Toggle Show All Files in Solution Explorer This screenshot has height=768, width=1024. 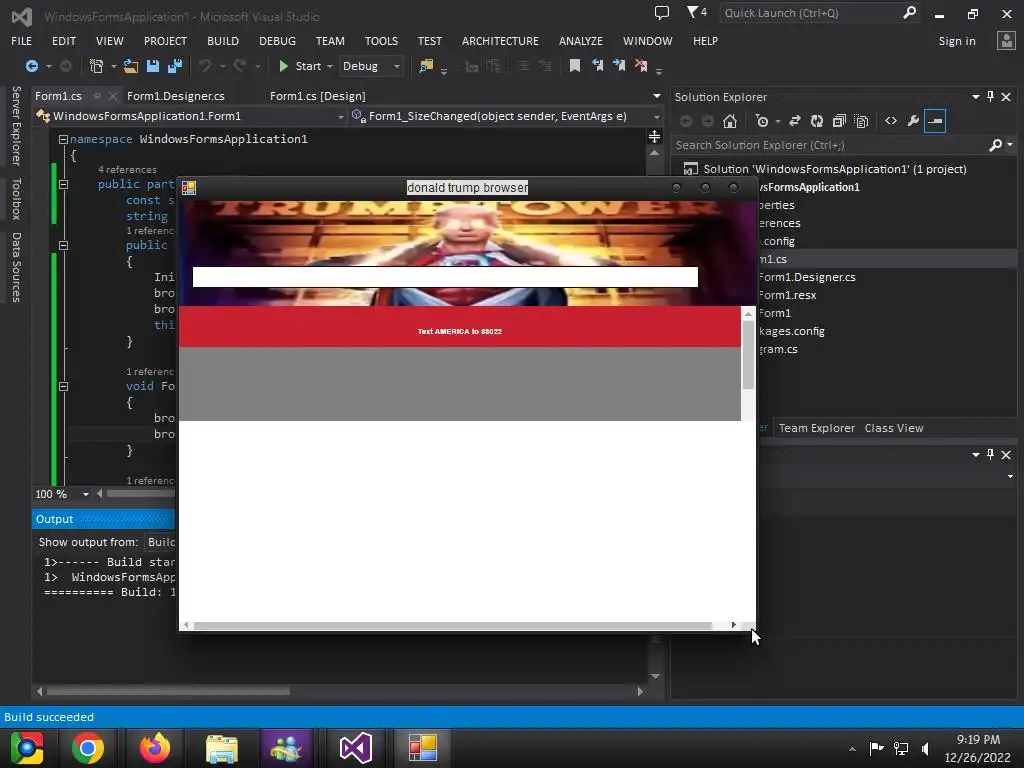pyautogui.click(x=861, y=121)
